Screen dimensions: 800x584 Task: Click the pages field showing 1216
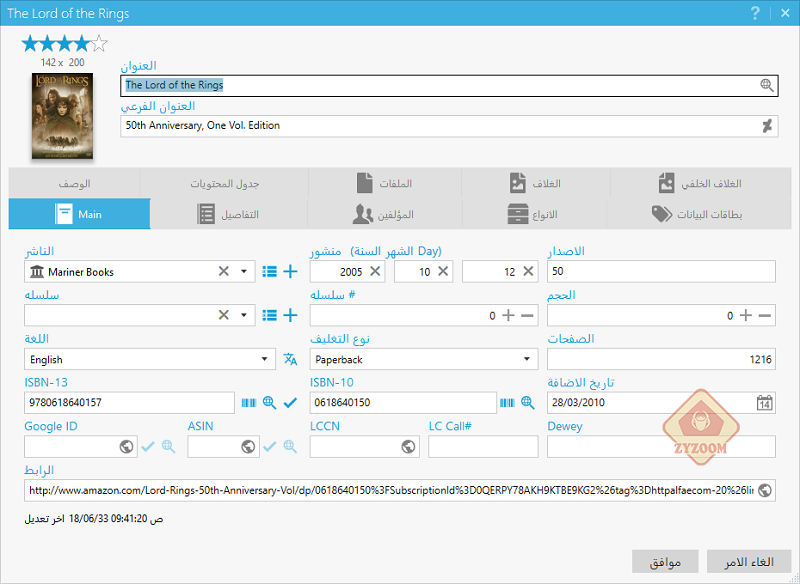click(661, 359)
